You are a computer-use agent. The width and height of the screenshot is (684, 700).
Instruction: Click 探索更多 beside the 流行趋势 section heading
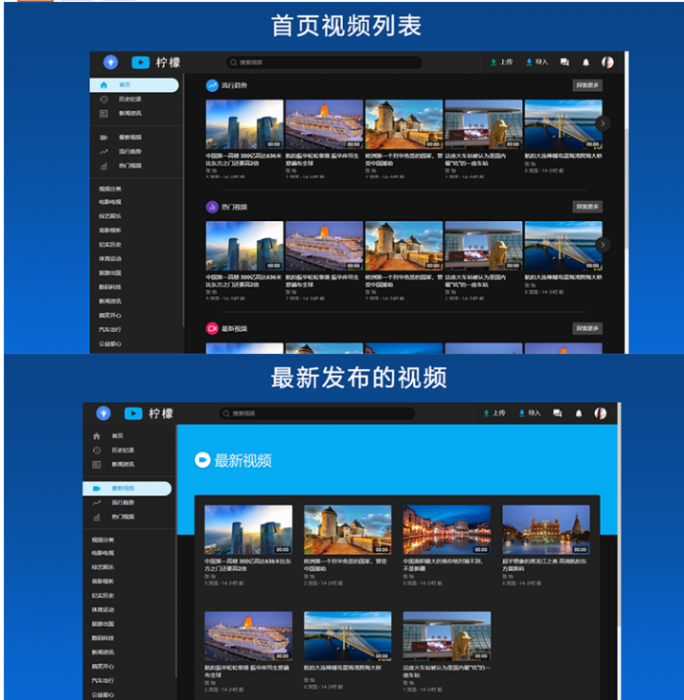pos(587,86)
